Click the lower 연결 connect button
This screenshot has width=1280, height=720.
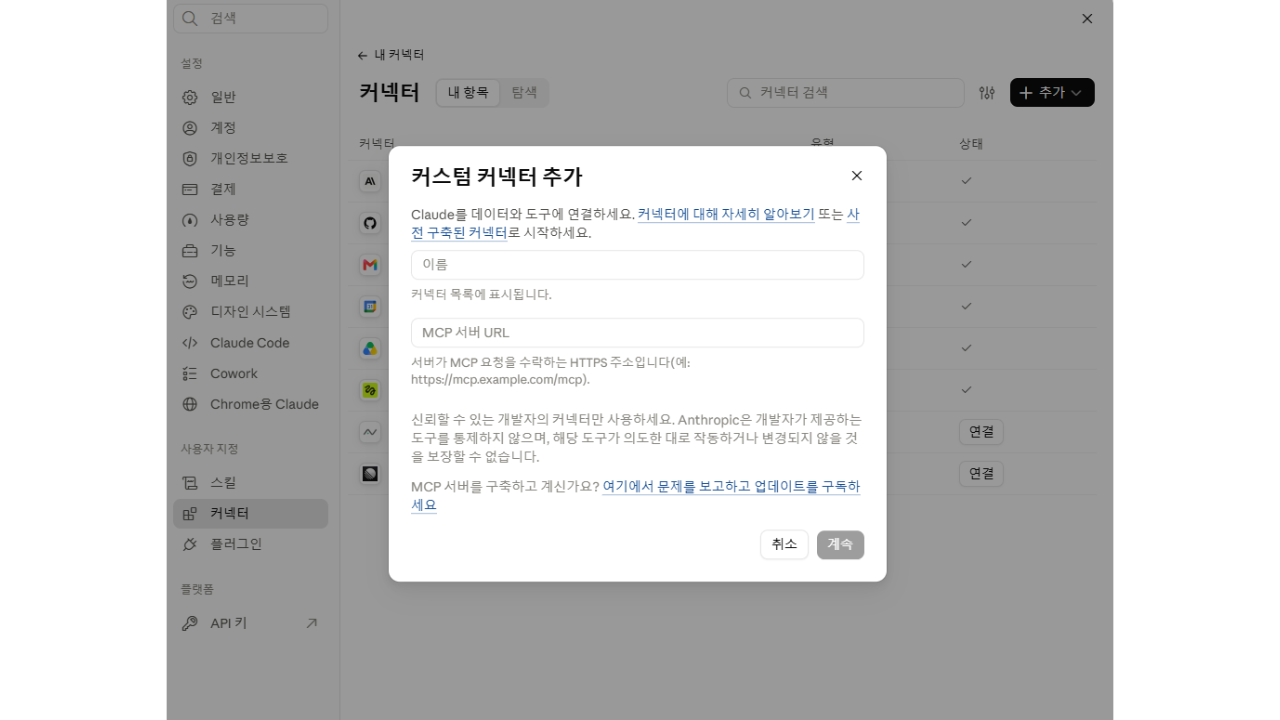coord(981,474)
